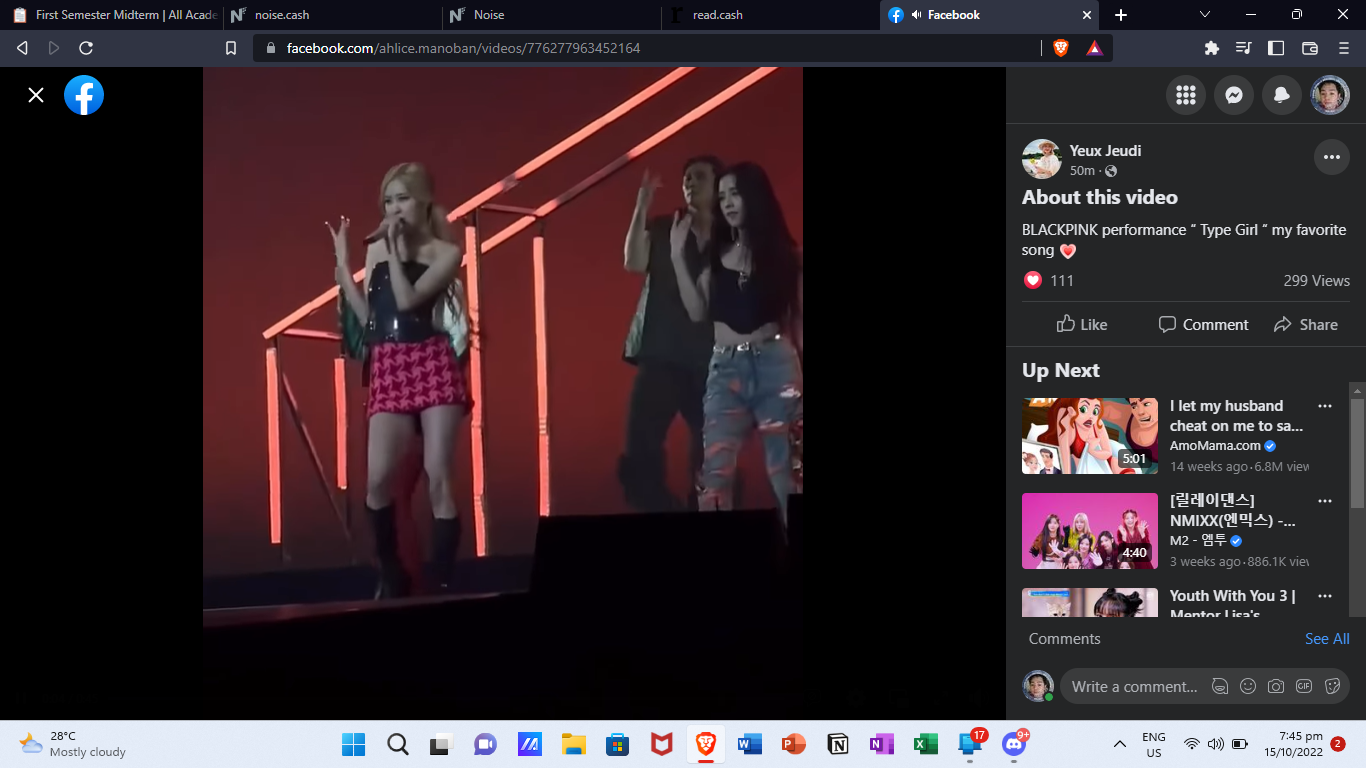Image resolution: width=1366 pixels, height=768 pixels.
Task: Share this video
Action: click(x=1306, y=325)
